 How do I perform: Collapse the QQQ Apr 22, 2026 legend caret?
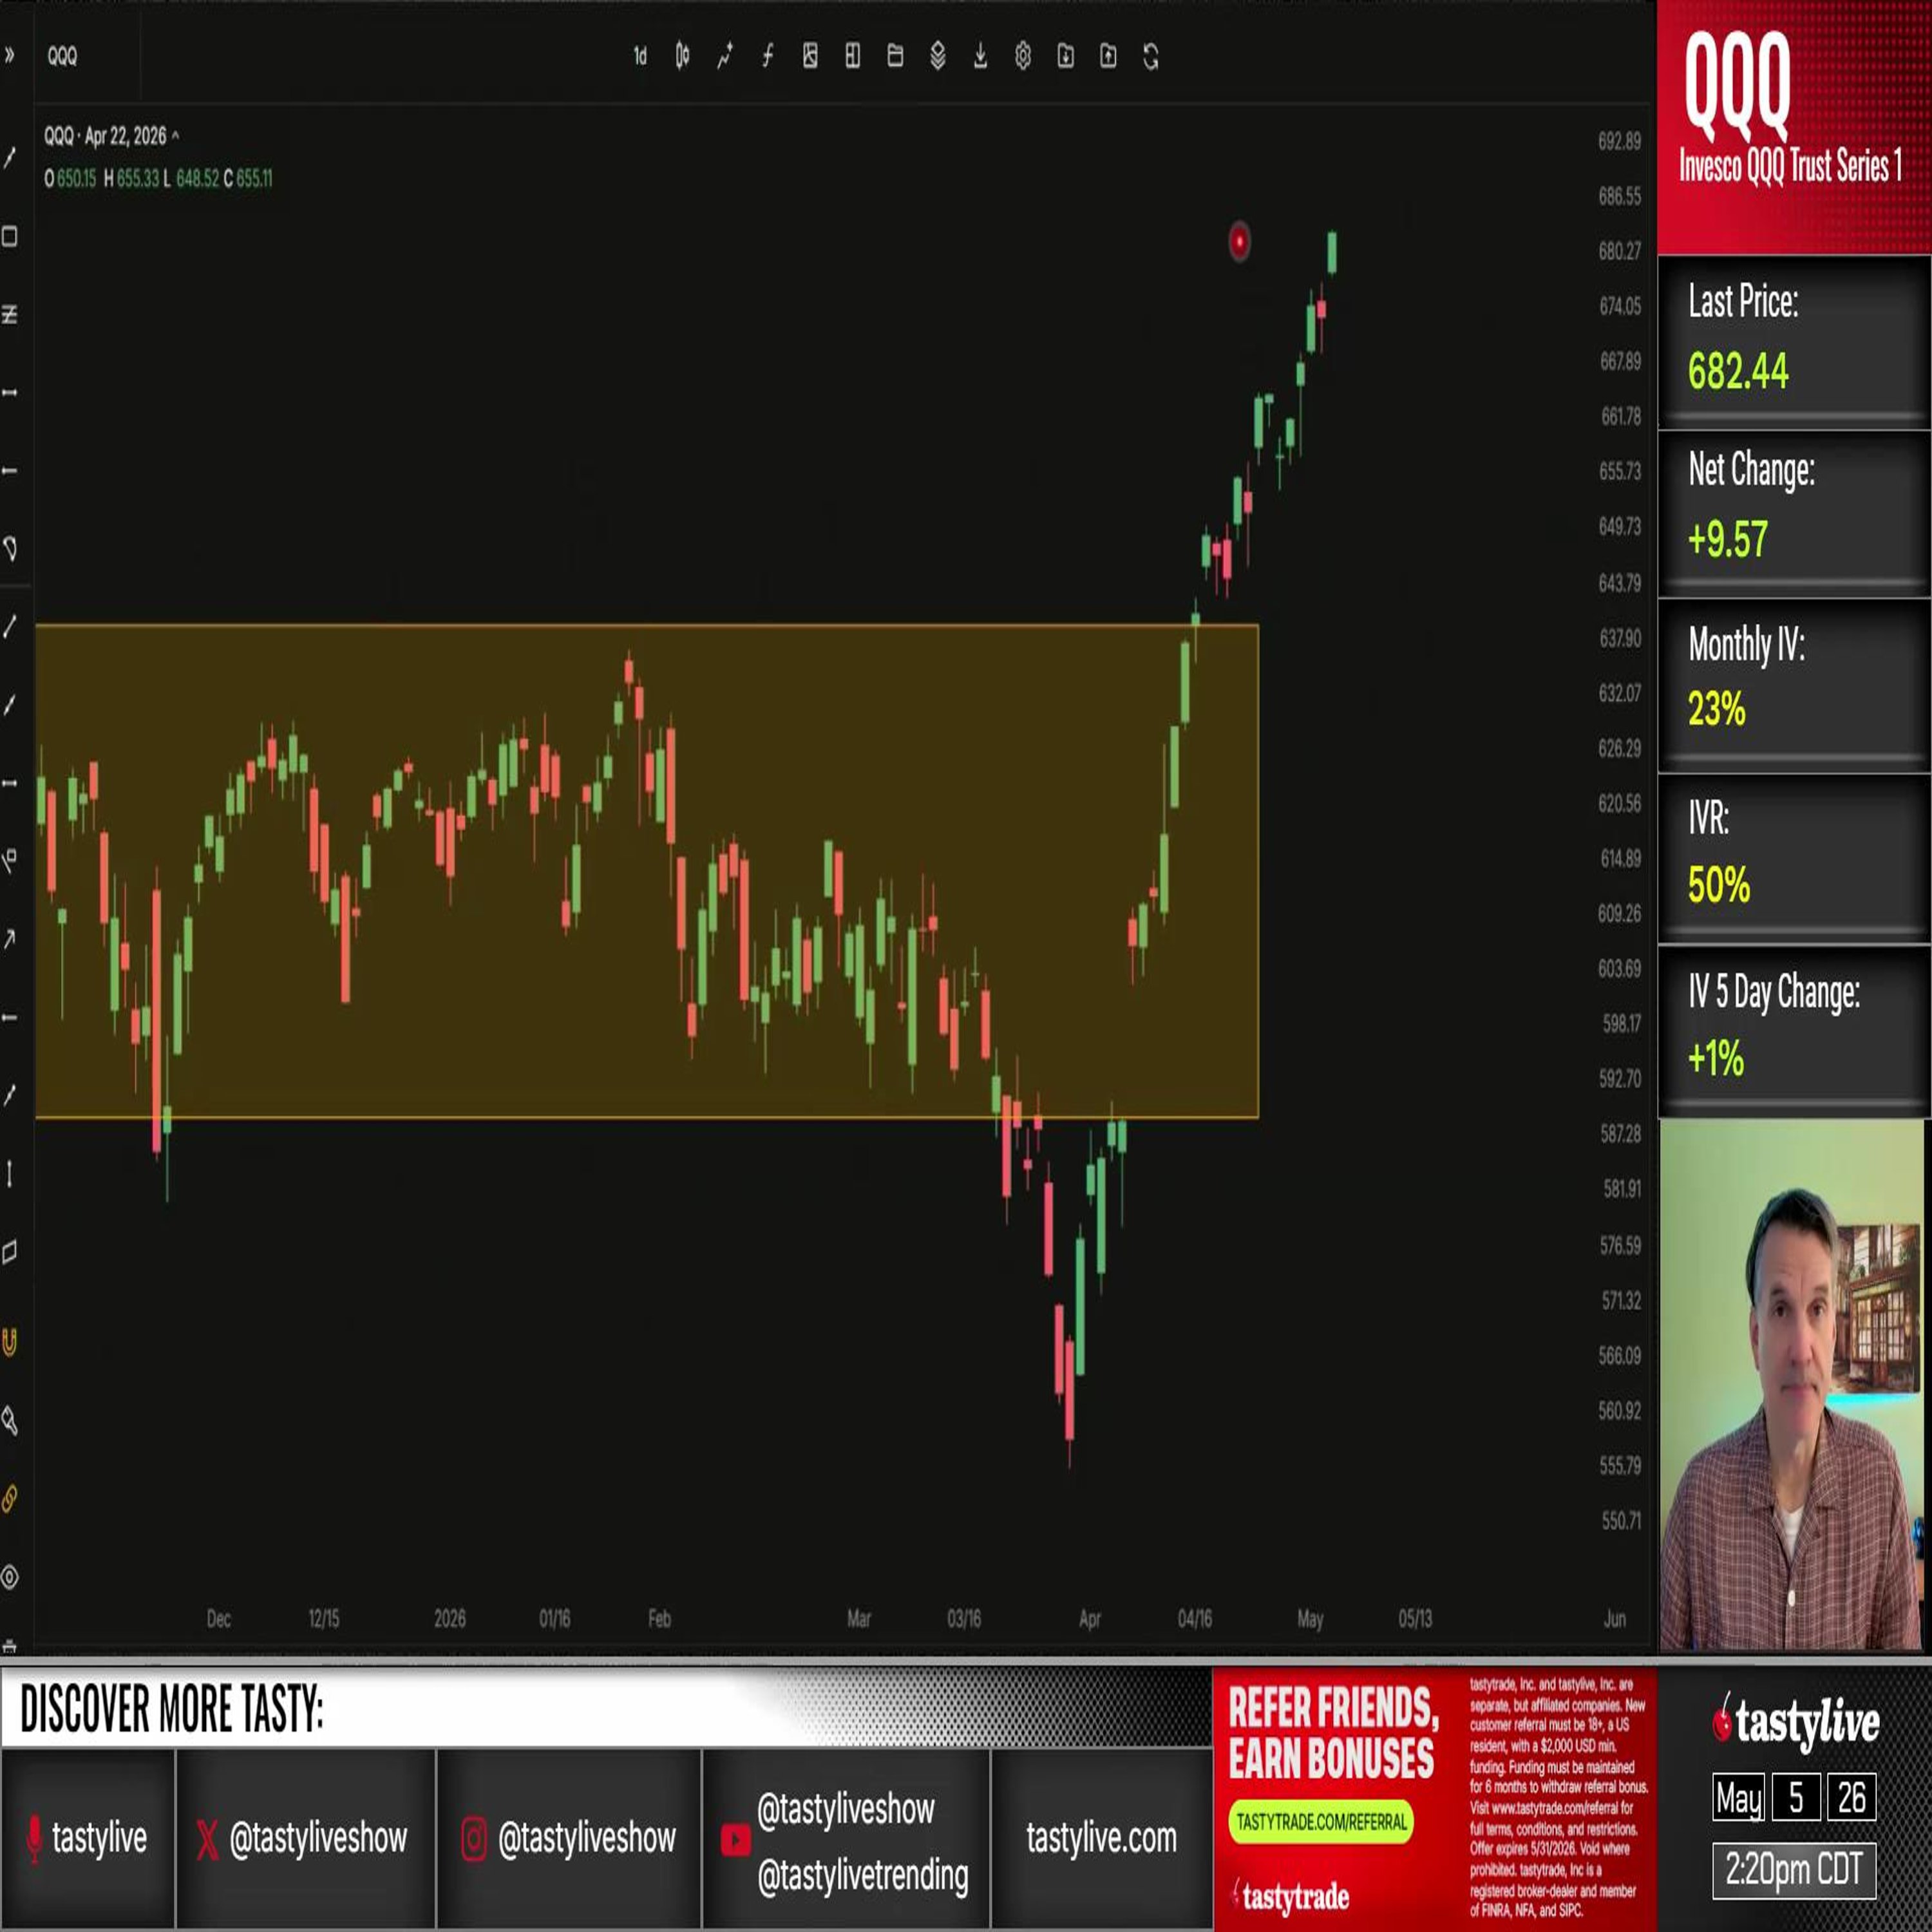tap(176, 135)
